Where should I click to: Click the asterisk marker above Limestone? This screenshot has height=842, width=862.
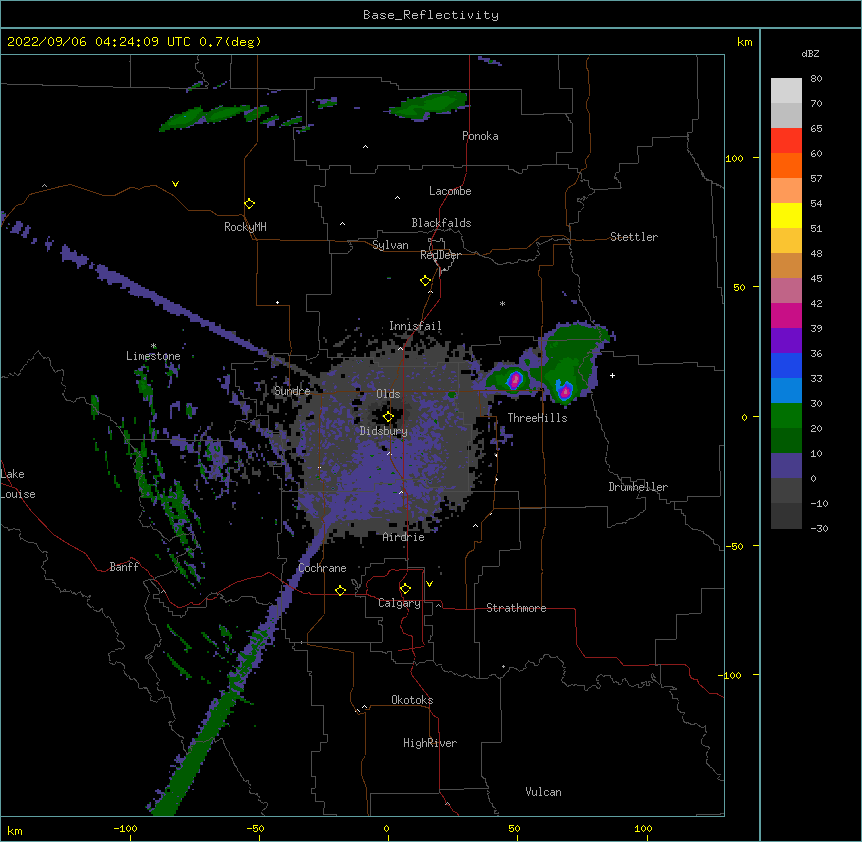(154, 346)
